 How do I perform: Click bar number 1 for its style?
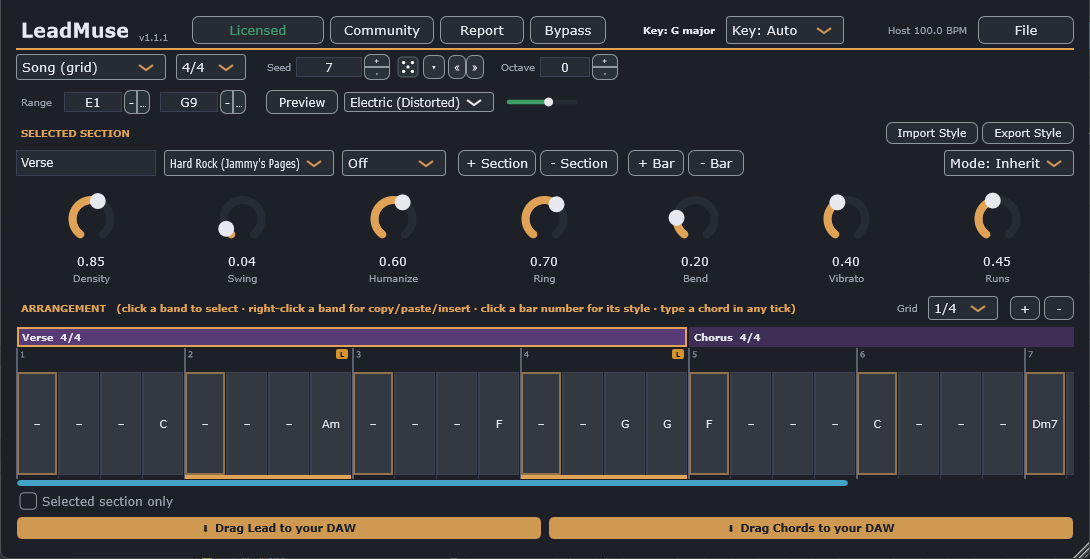[x=22, y=355]
